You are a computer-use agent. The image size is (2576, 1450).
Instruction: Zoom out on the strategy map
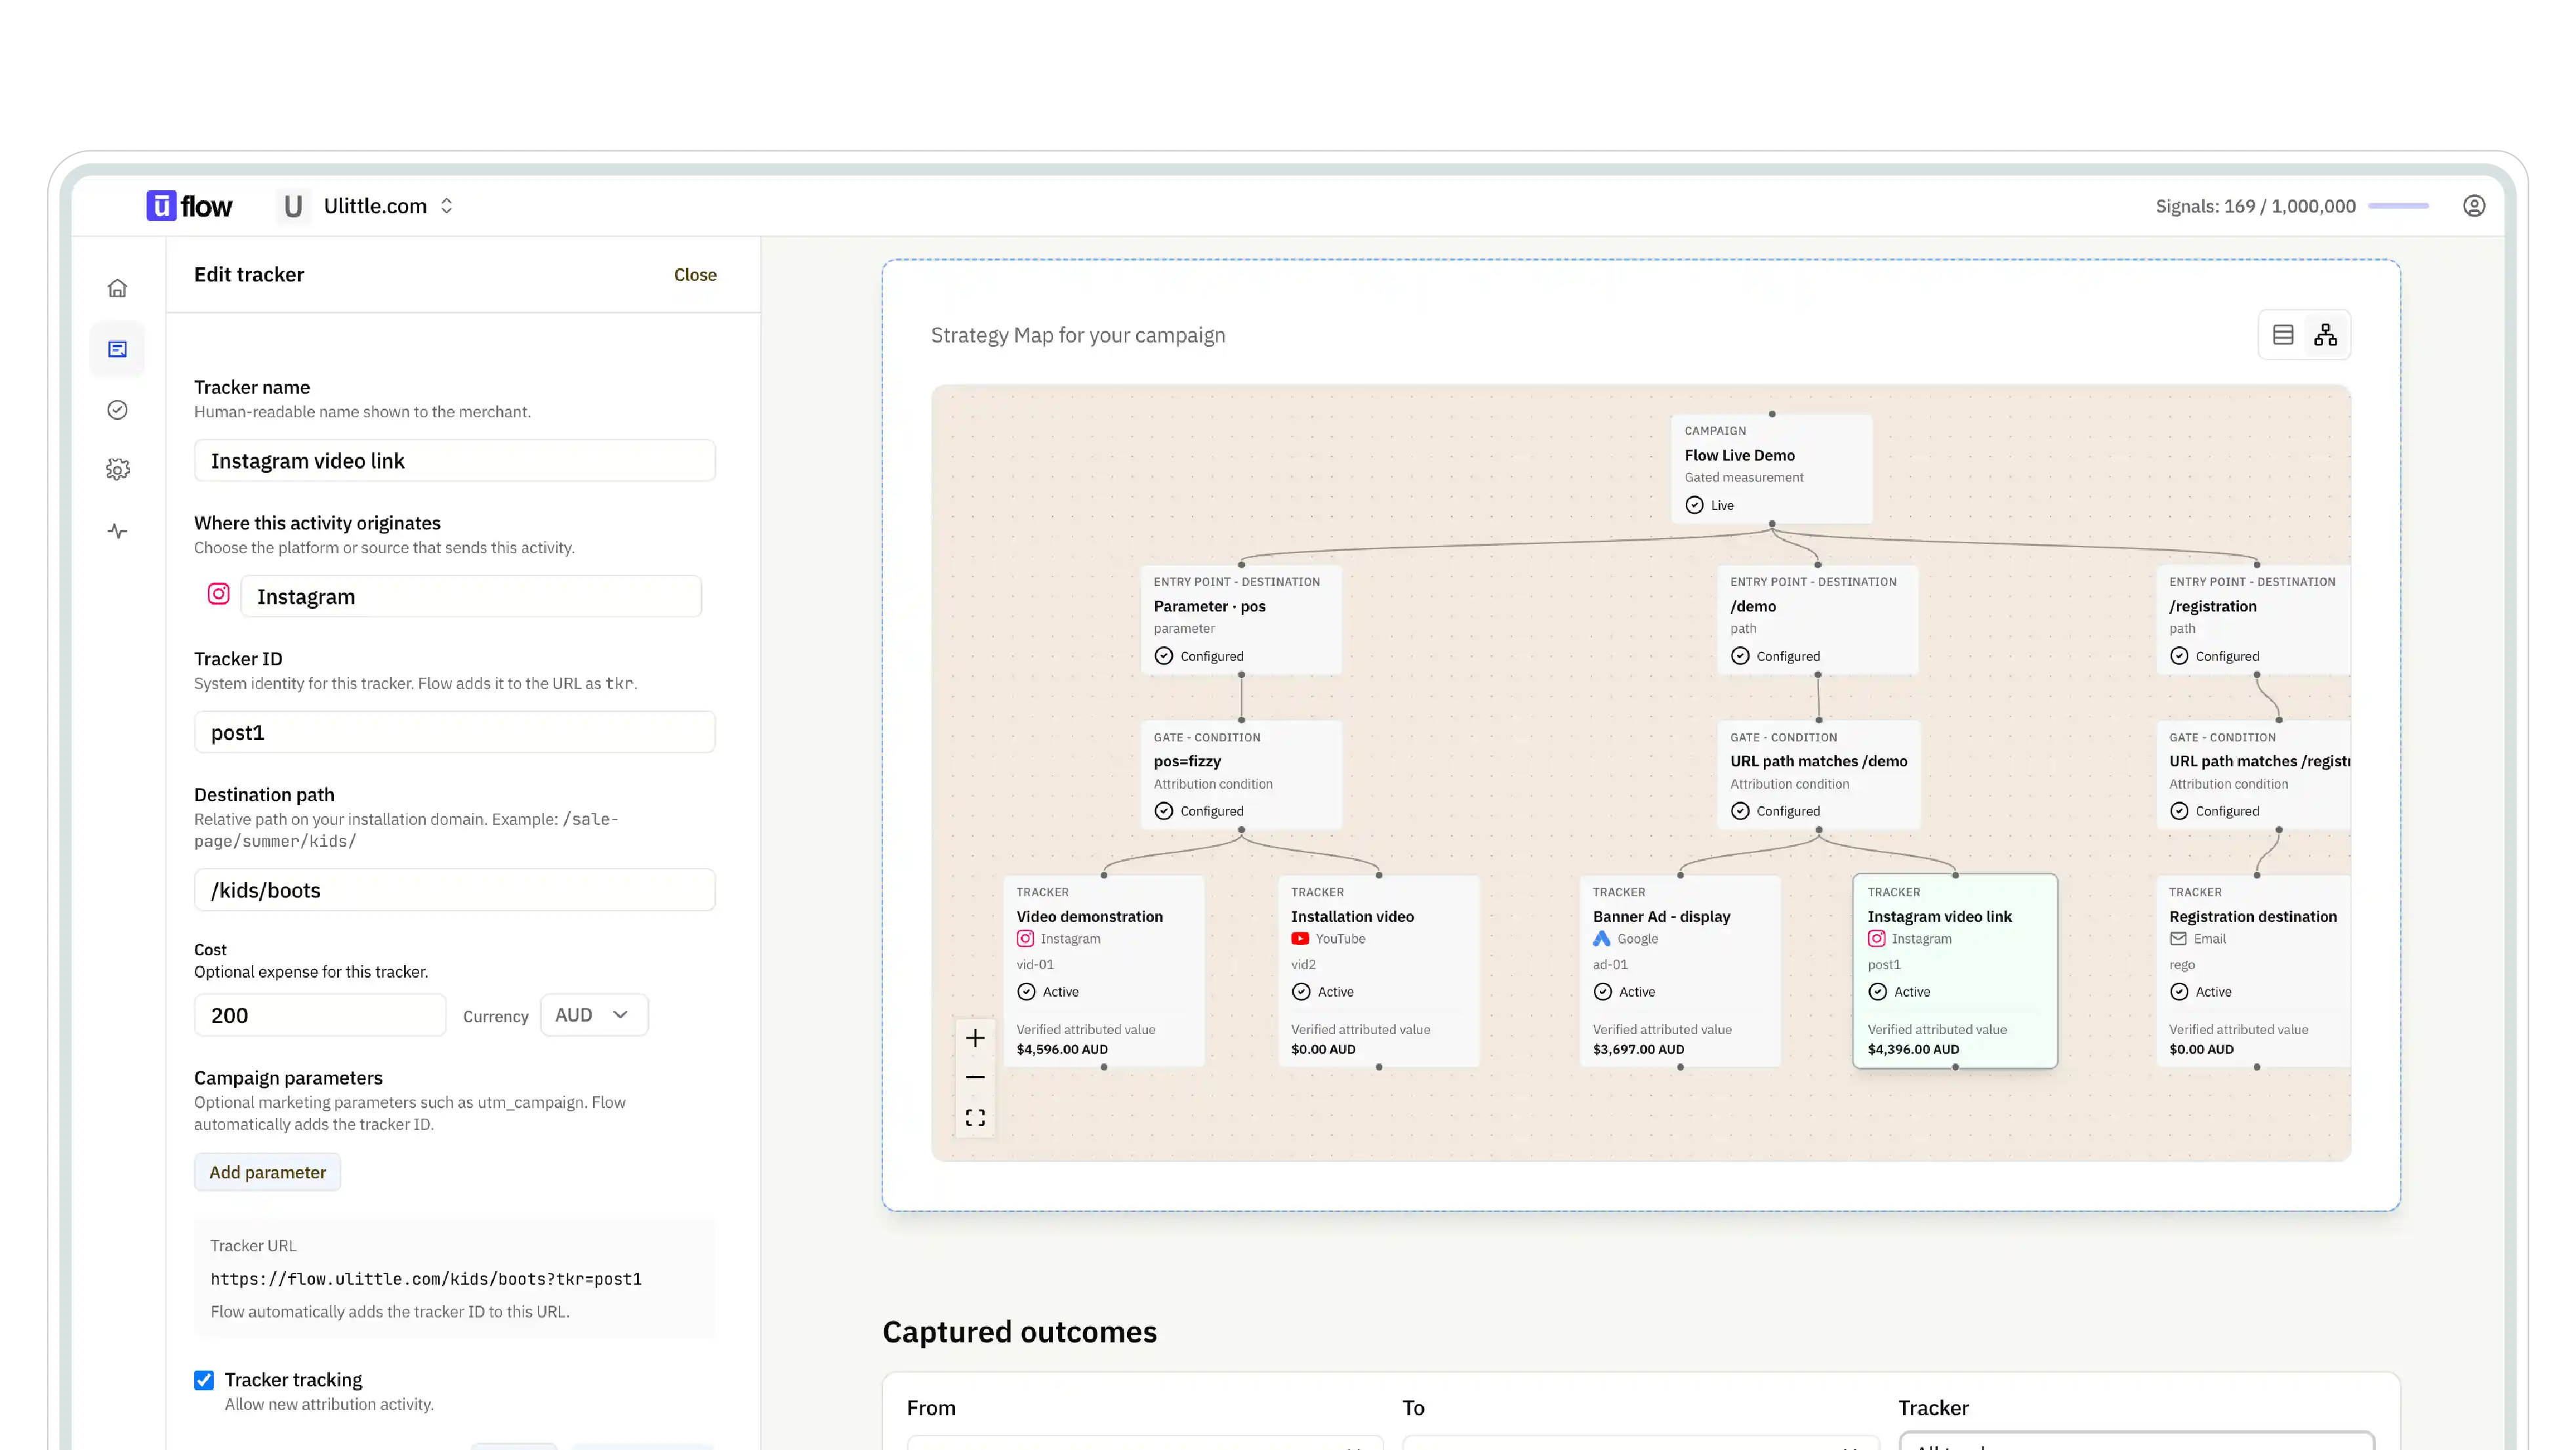[x=975, y=1077]
